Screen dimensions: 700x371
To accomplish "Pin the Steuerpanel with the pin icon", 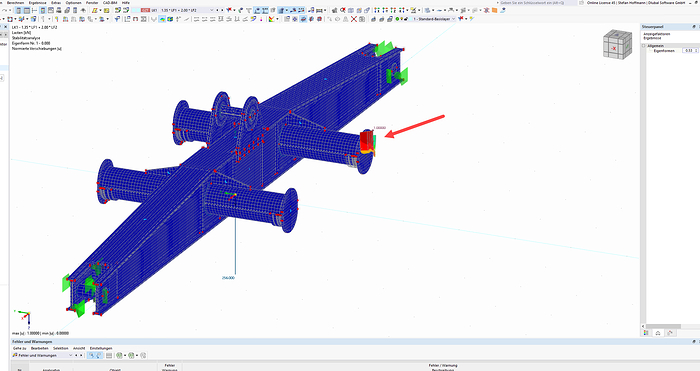I will (694, 27).
